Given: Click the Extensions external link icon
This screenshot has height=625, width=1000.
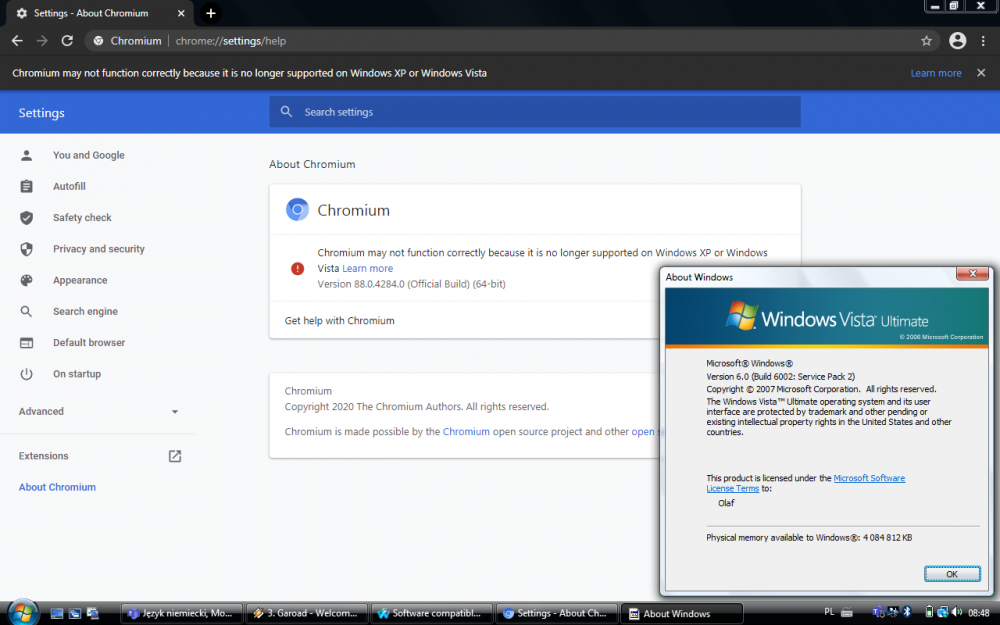Looking at the screenshot, I should (175, 456).
